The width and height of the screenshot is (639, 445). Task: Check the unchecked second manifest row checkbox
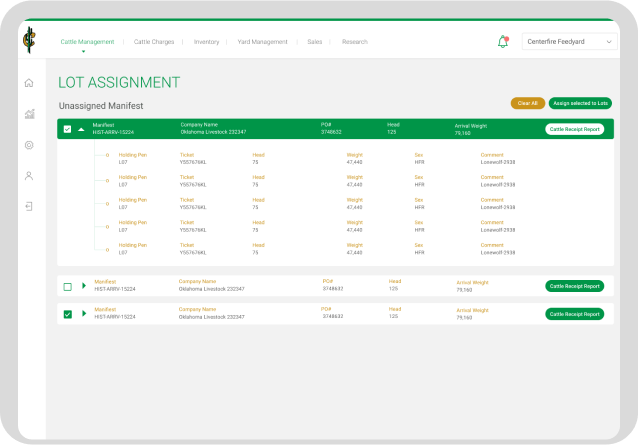67,286
